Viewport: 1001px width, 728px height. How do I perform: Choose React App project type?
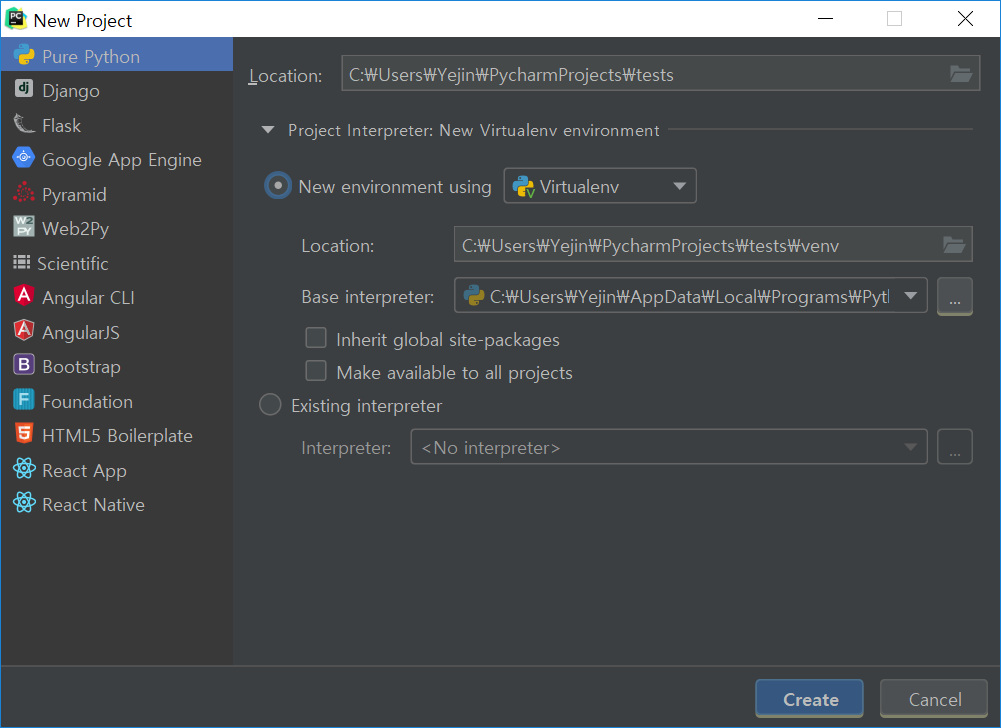(117, 469)
